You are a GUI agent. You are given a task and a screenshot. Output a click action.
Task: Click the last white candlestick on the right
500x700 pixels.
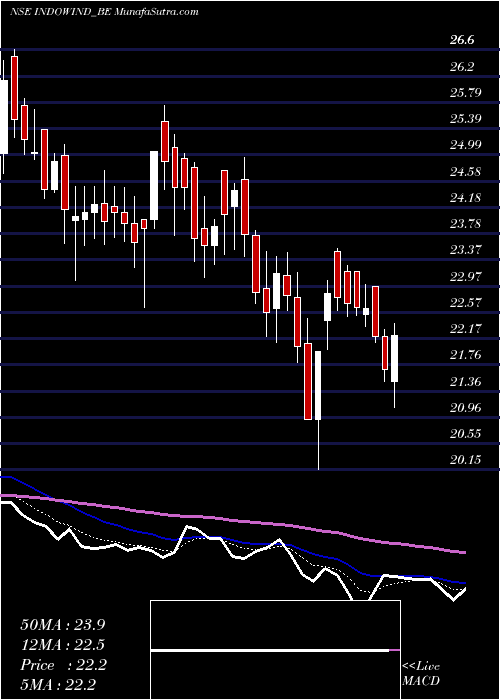click(394, 358)
